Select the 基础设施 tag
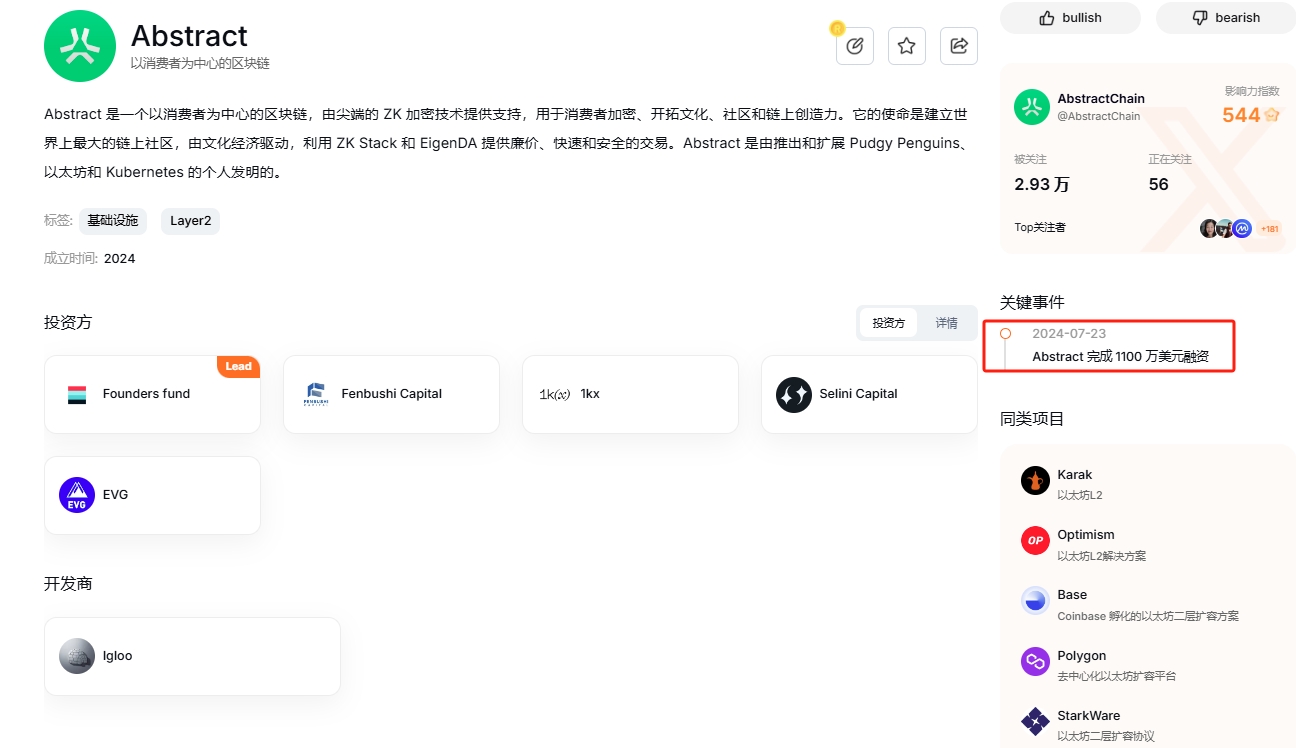 113,221
